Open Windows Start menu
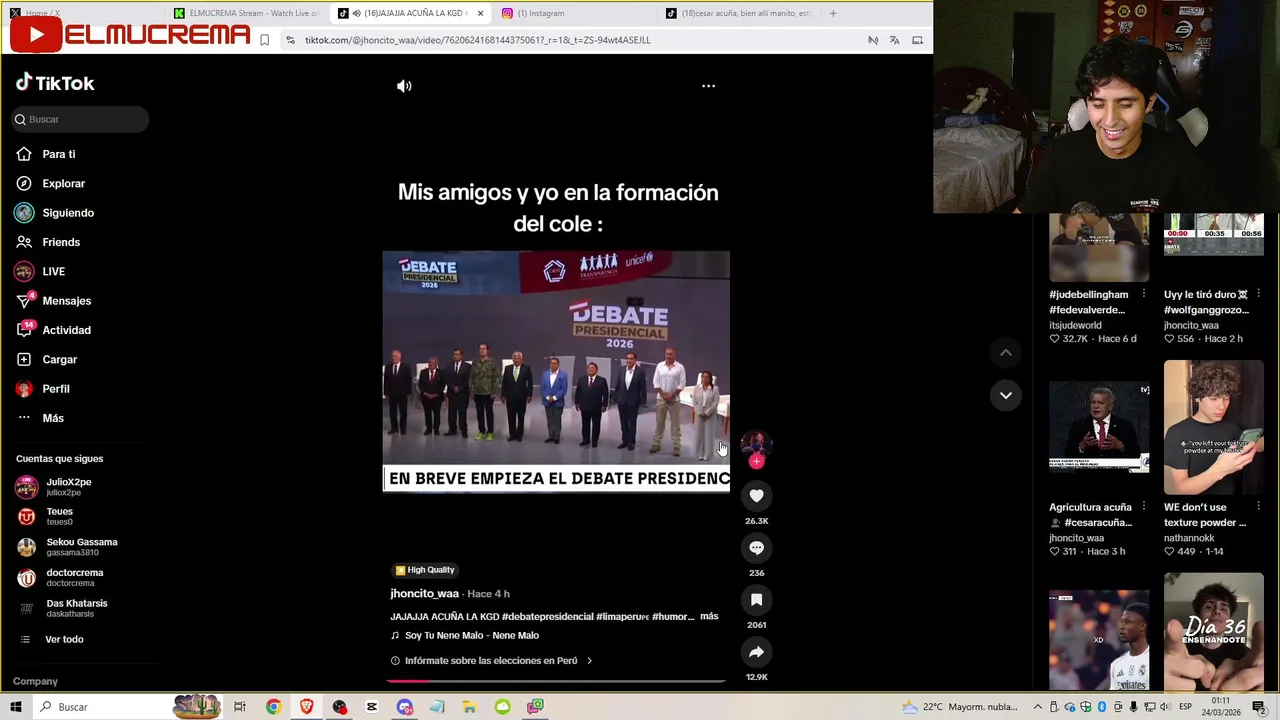Viewport: 1280px width, 720px height. point(15,707)
